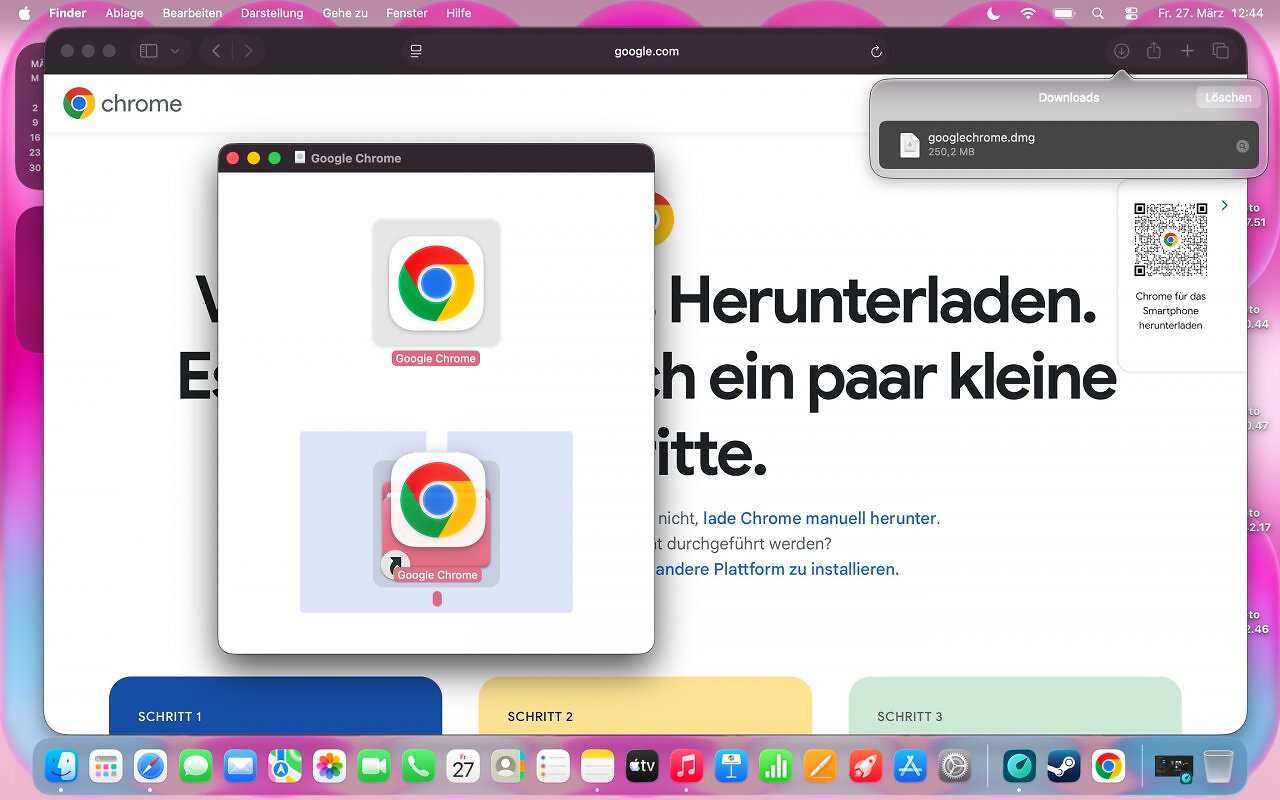
Task: Open App Store from the Dock
Action: [909, 767]
